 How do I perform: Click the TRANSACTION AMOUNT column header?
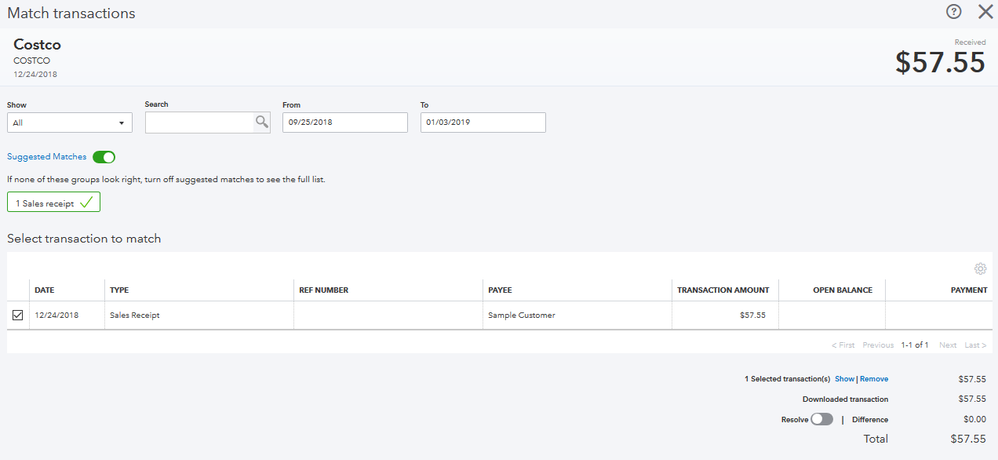(723, 290)
